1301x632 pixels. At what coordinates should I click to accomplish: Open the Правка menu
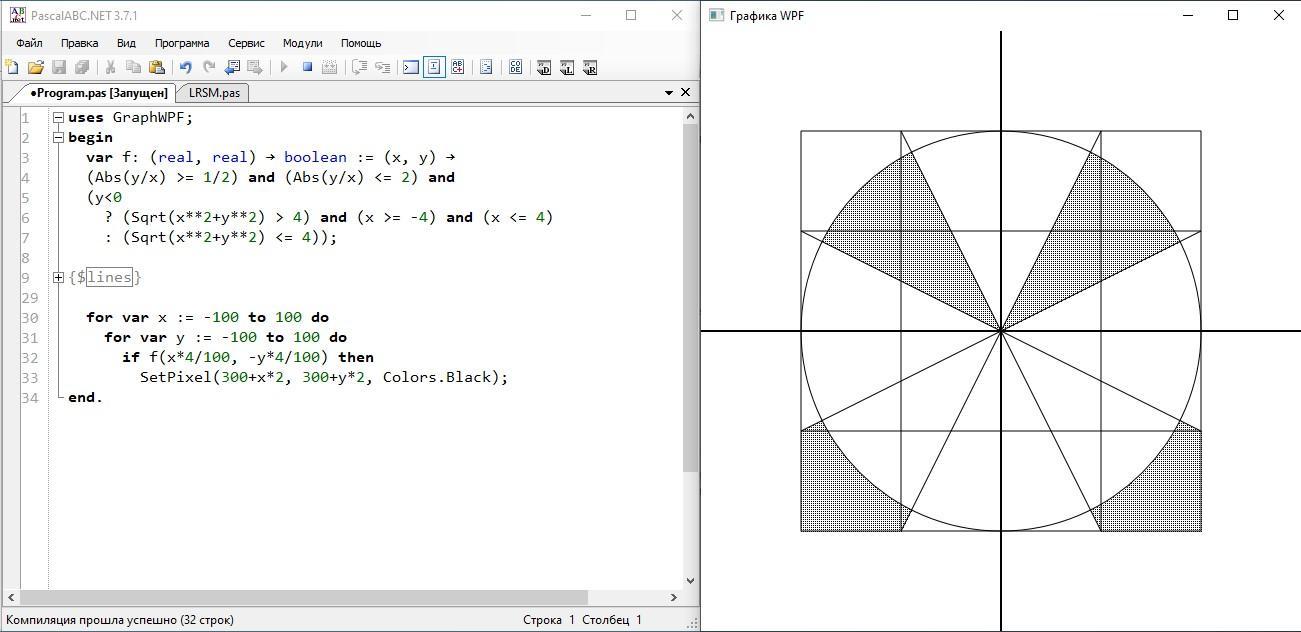79,43
